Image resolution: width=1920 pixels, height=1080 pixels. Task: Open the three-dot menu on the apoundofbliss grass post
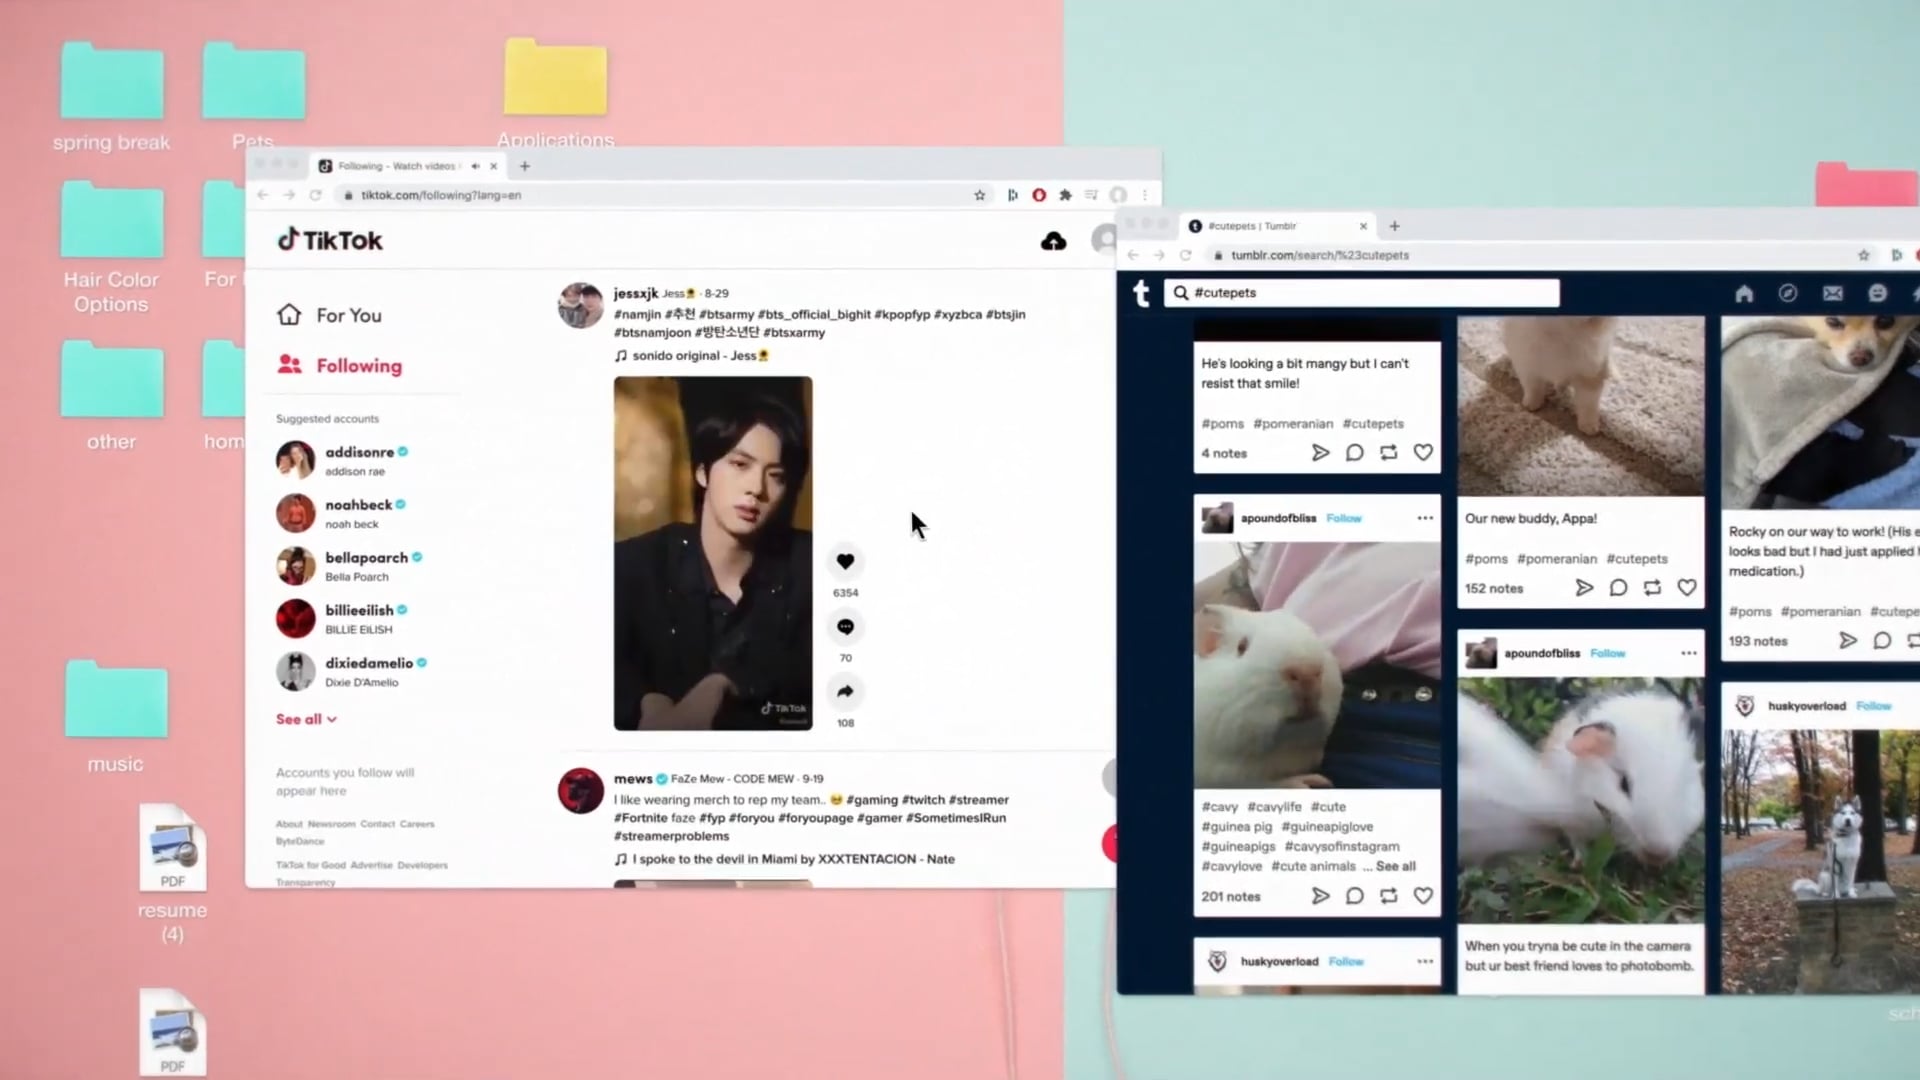(x=1689, y=653)
